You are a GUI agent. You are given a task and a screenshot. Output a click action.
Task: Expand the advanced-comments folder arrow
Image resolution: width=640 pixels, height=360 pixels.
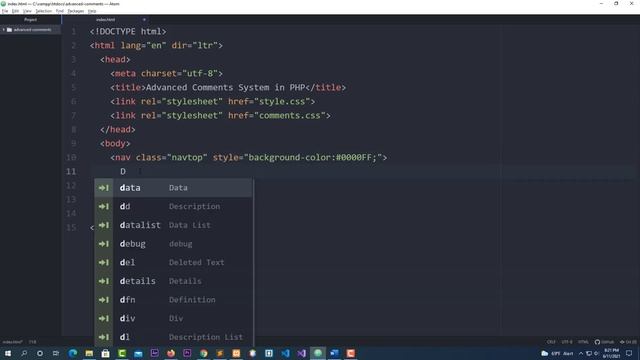(4, 30)
